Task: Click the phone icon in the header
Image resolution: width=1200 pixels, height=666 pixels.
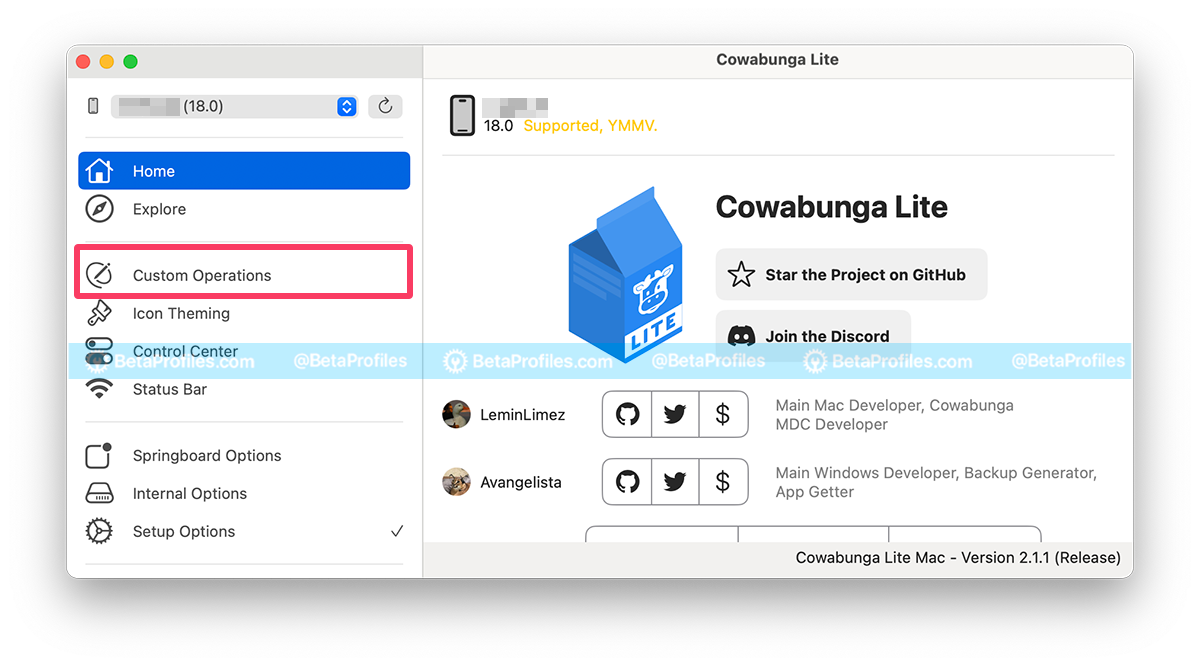Action: point(462,115)
